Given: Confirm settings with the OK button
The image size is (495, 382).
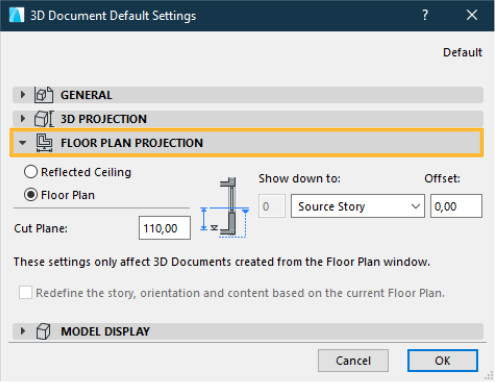Looking at the screenshot, I should tap(443, 360).
